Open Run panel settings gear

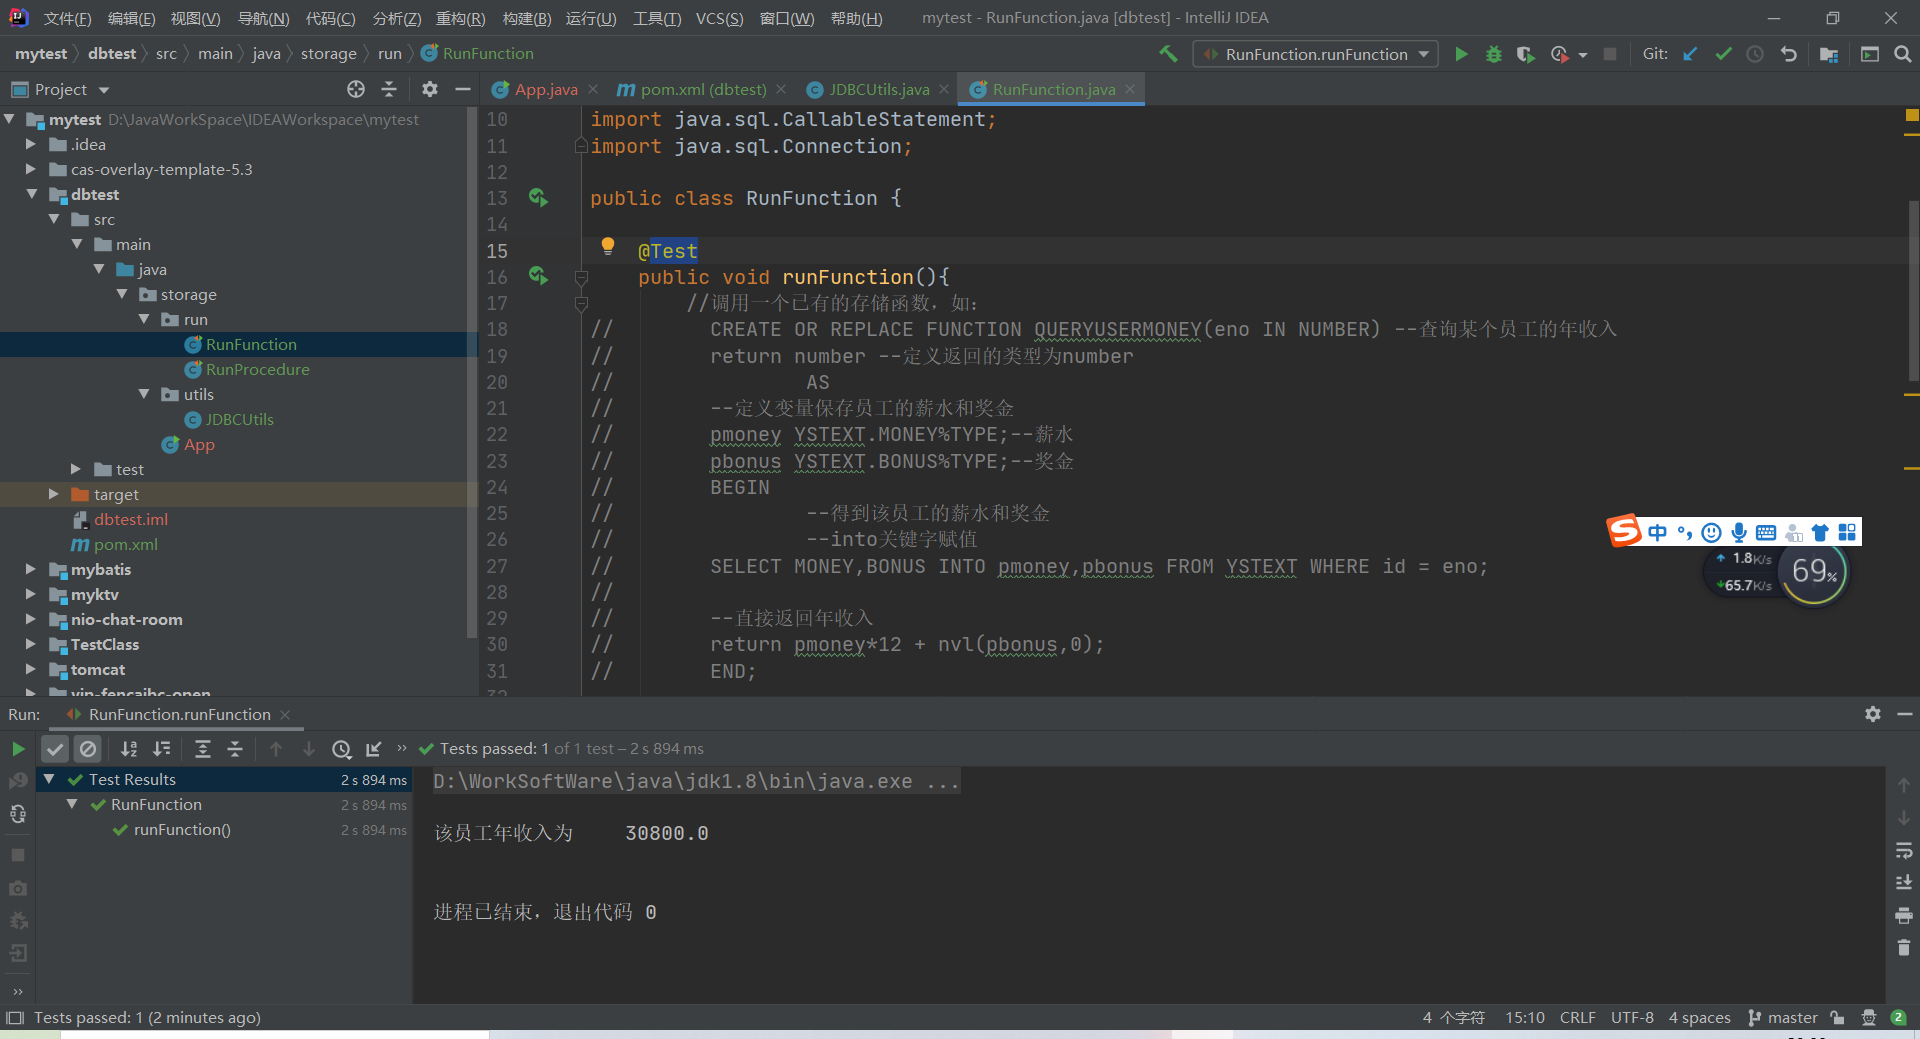1873,714
